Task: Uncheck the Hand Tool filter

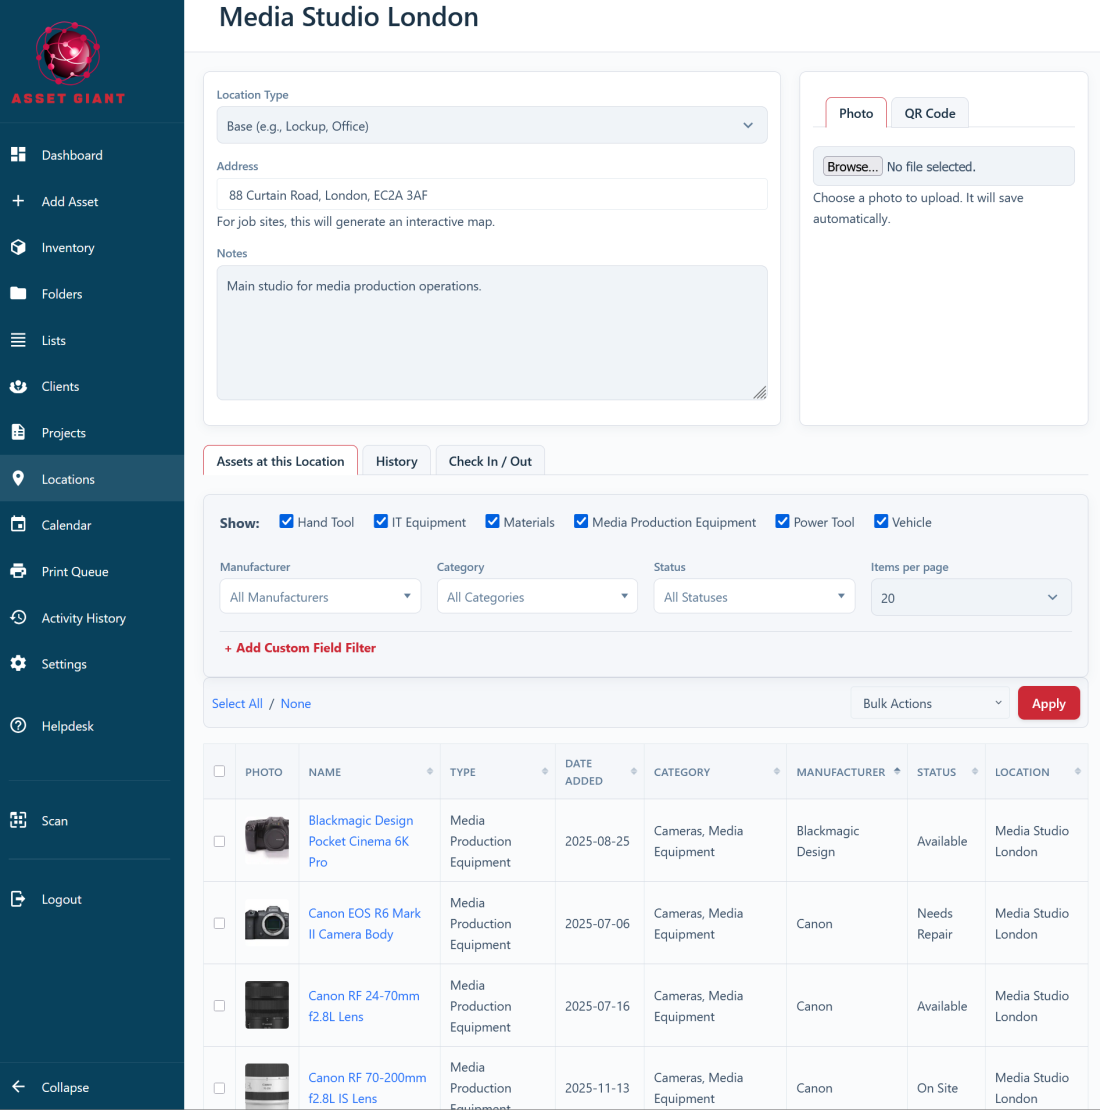Action: 286,521
